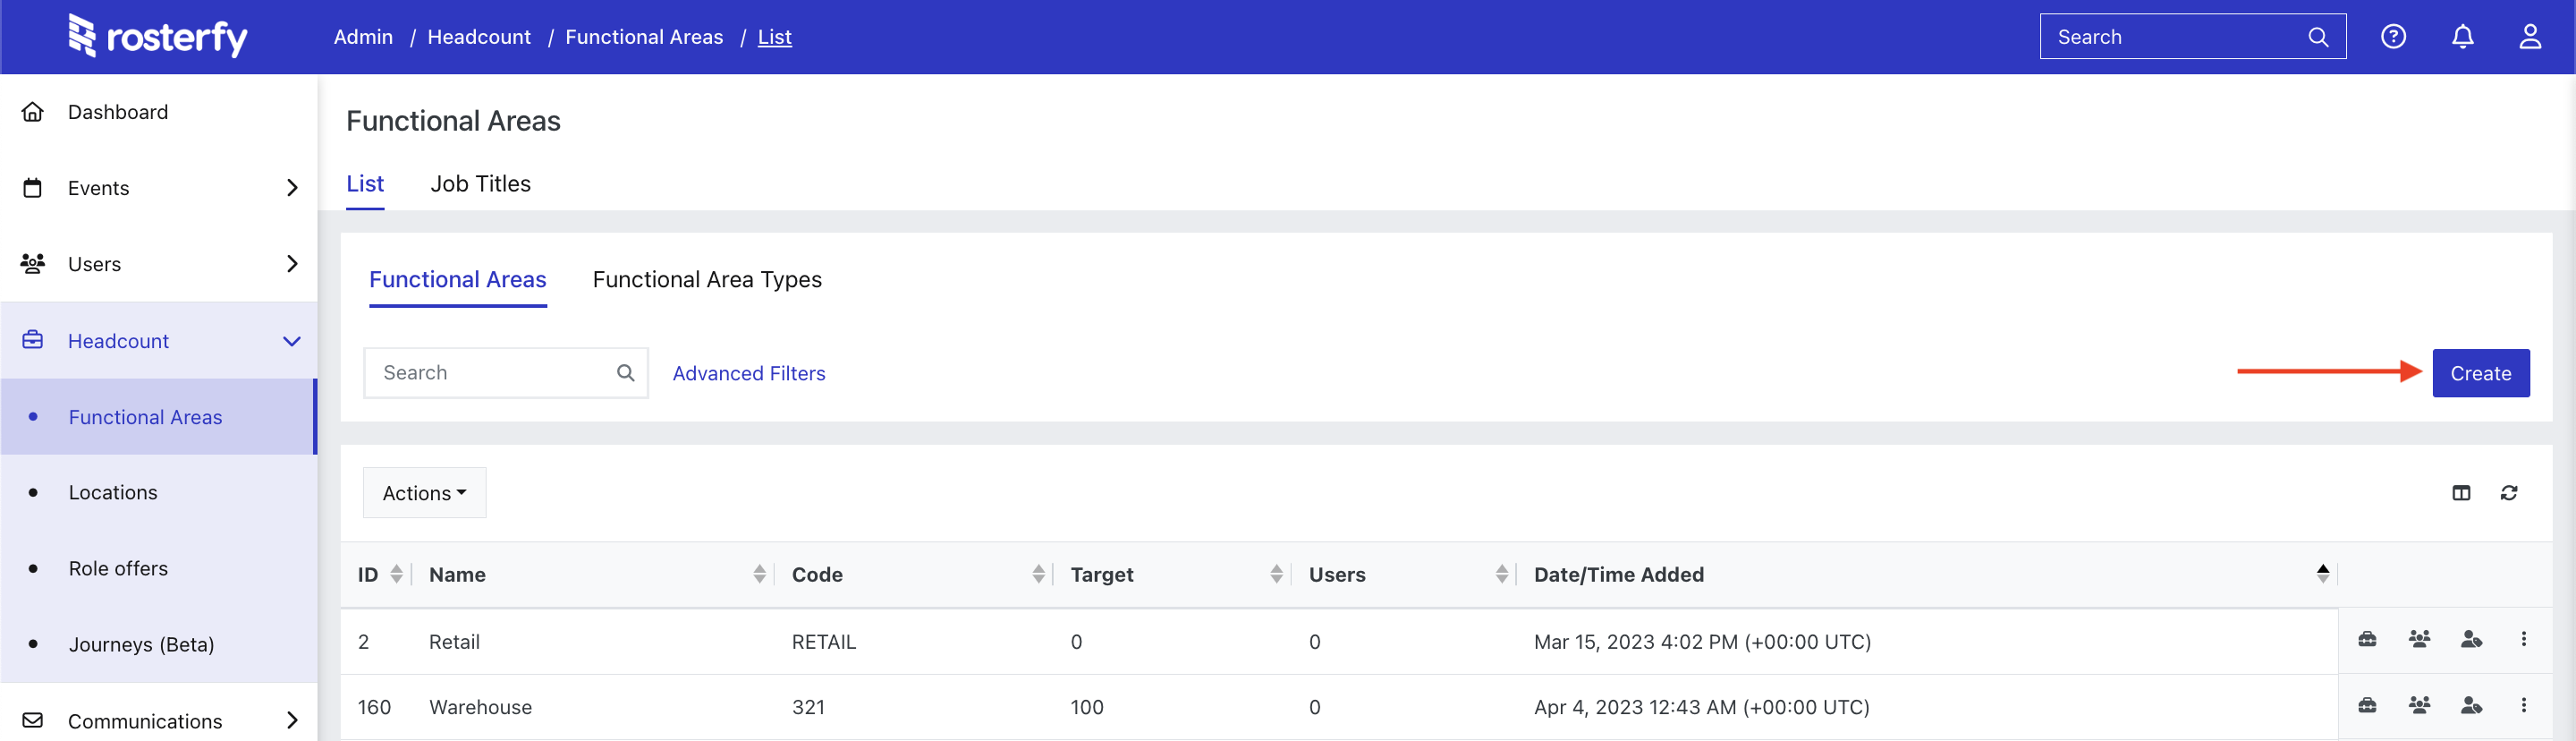Image resolution: width=2576 pixels, height=741 pixels.
Task: Click the Communications envelope icon
Action: point(33,720)
